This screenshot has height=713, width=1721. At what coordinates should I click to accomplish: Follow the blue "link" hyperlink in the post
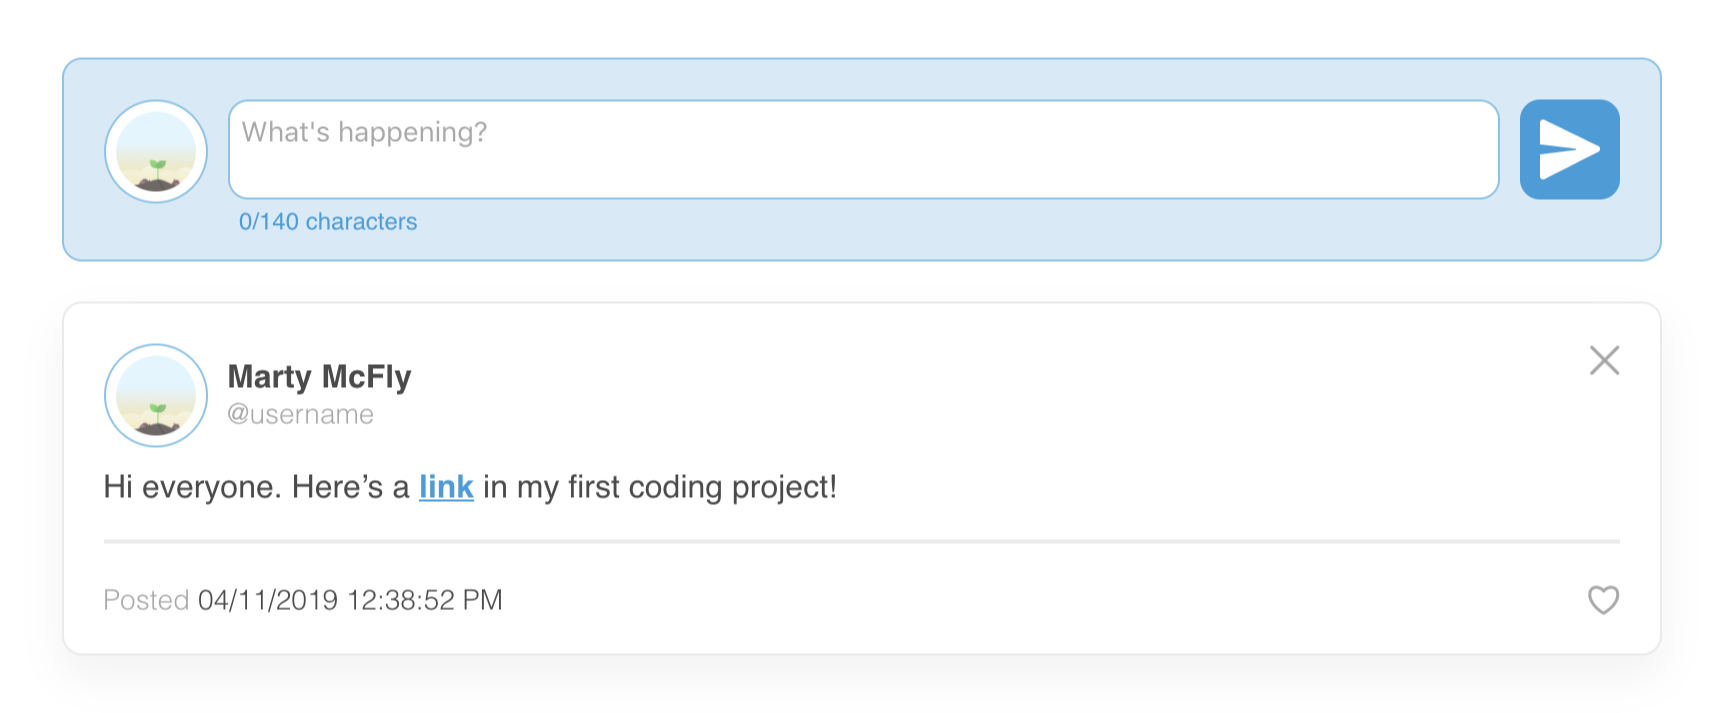coord(446,487)
